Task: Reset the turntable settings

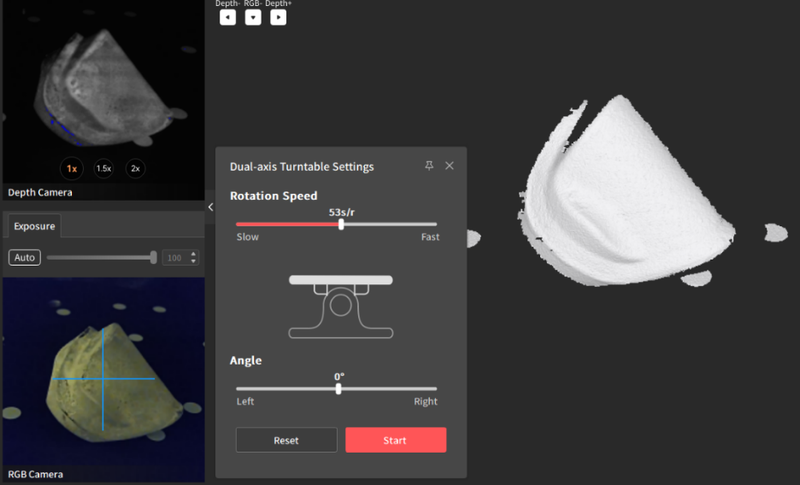Action: click(286, 440)
